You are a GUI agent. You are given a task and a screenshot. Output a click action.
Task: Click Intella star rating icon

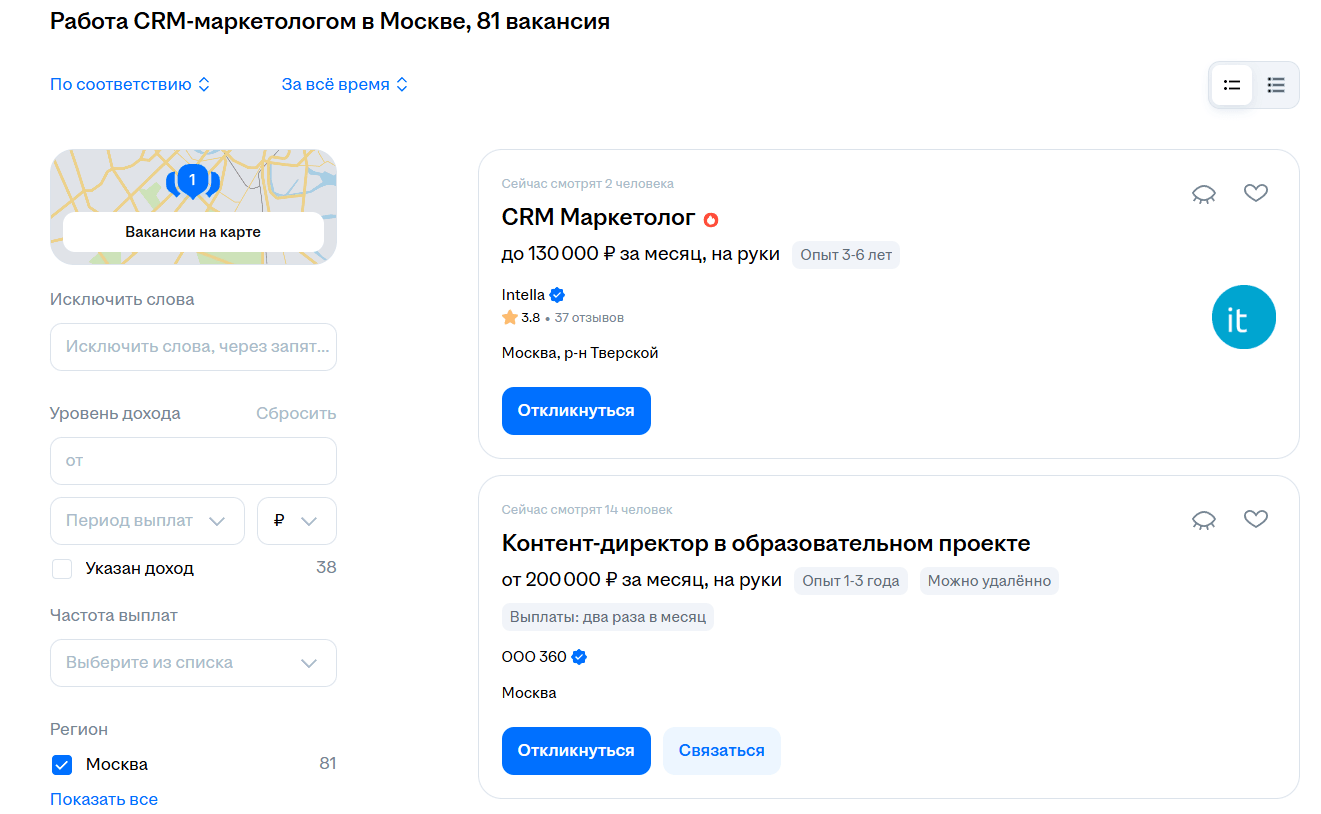point(510,318)
